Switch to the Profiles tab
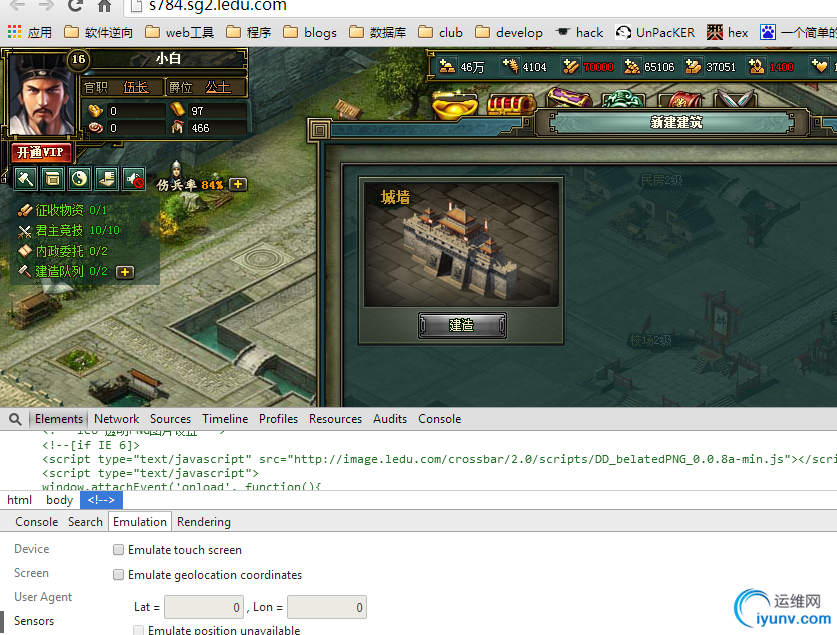 (x=278, y=419)
